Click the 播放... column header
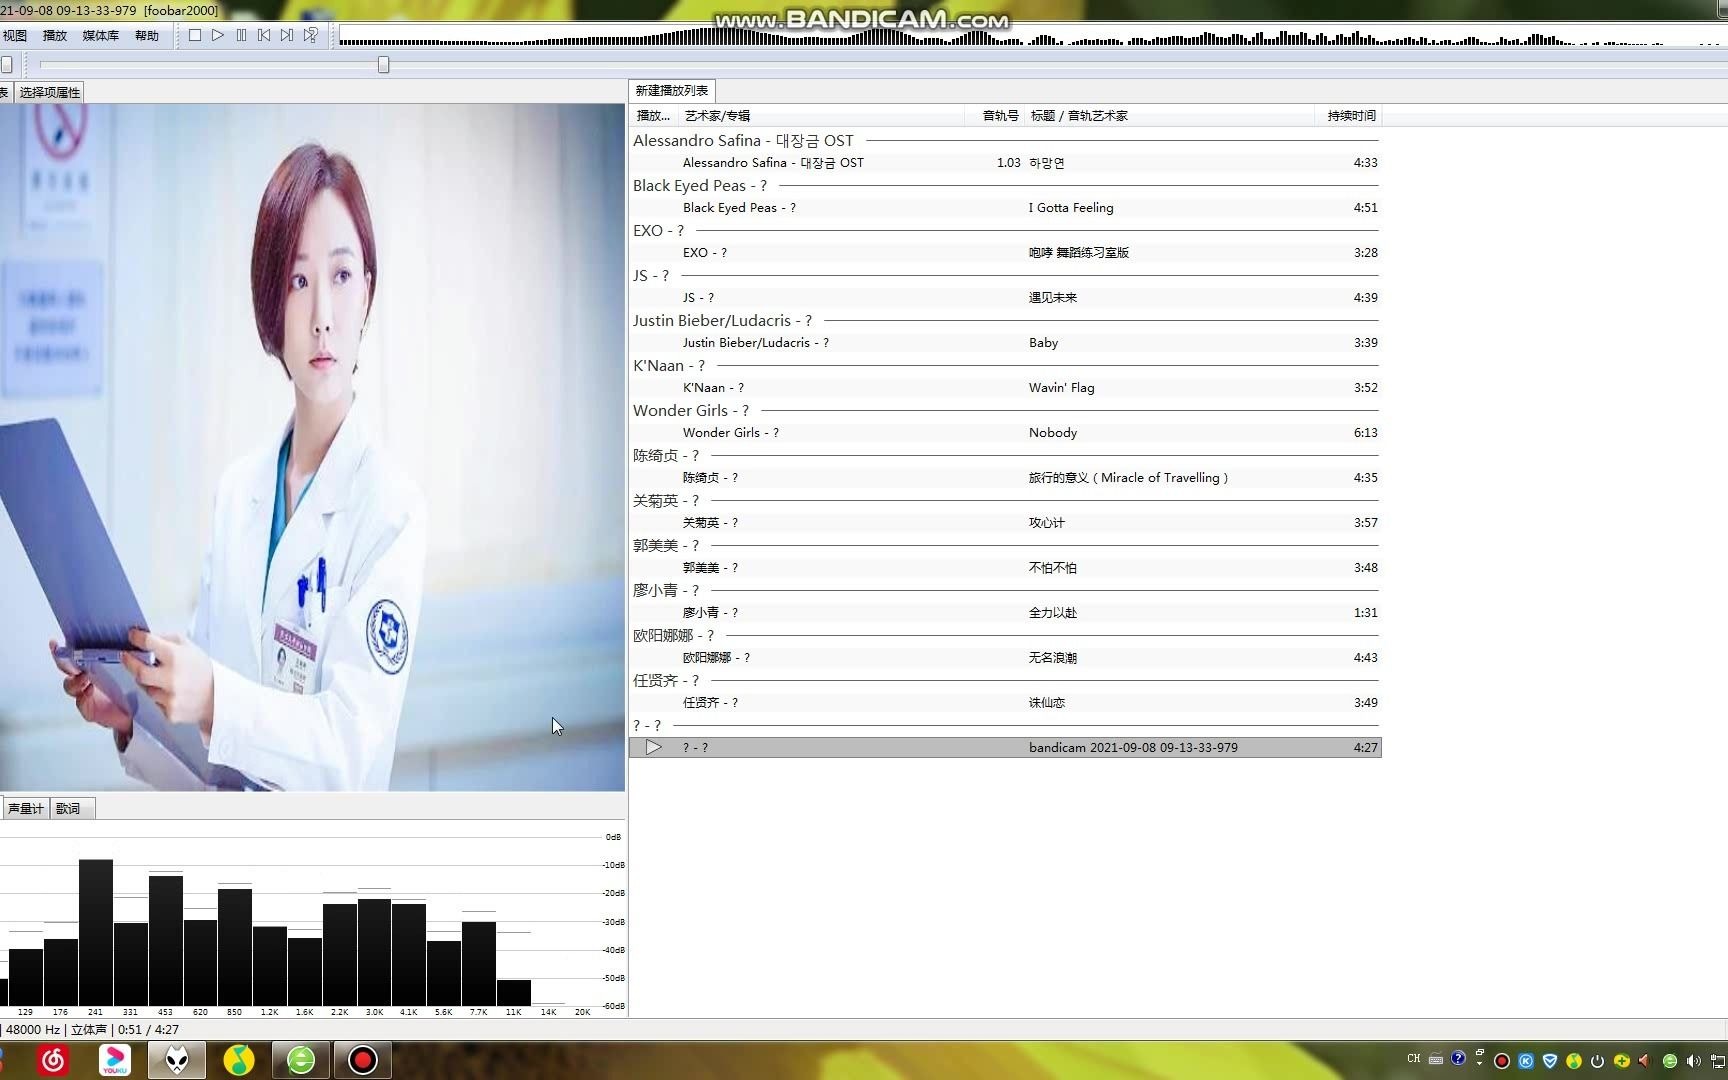The image size is (1728, 1080). point(654,116)
